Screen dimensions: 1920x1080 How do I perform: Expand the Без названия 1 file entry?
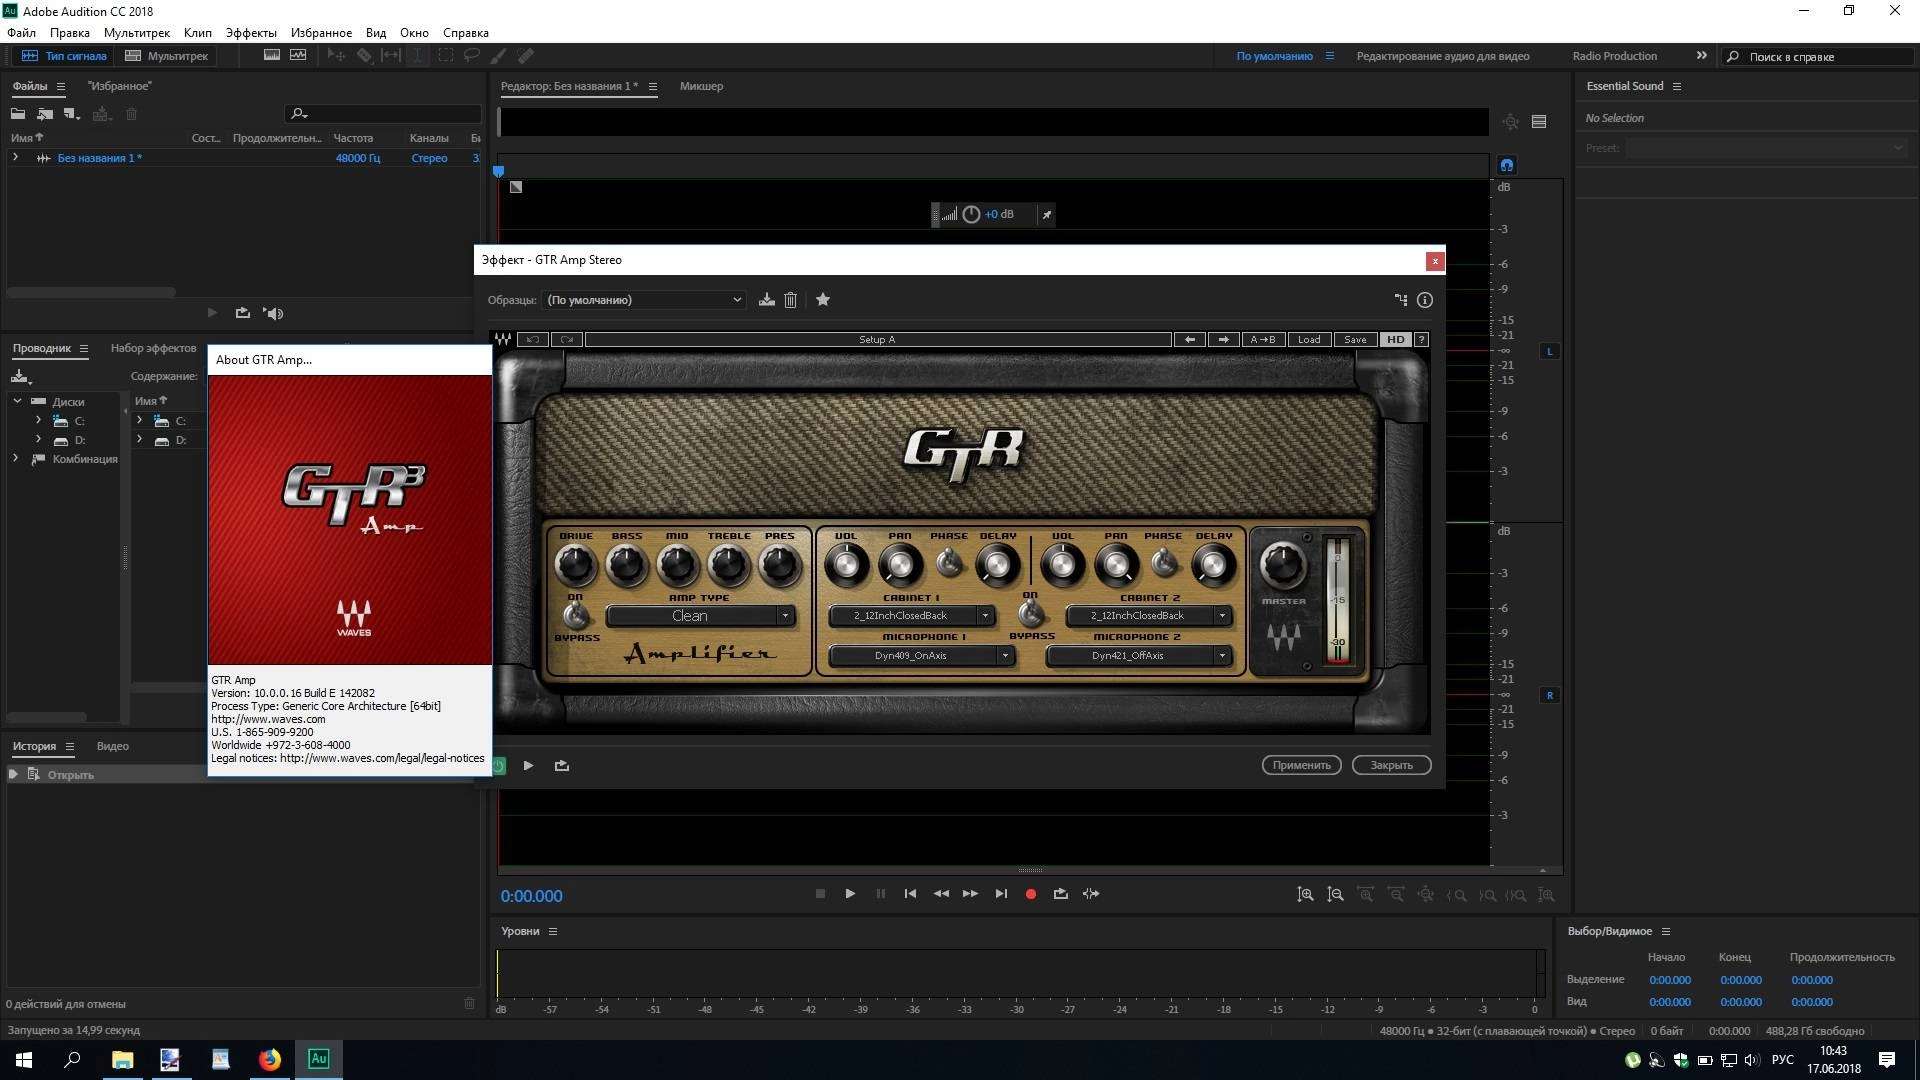15,157
